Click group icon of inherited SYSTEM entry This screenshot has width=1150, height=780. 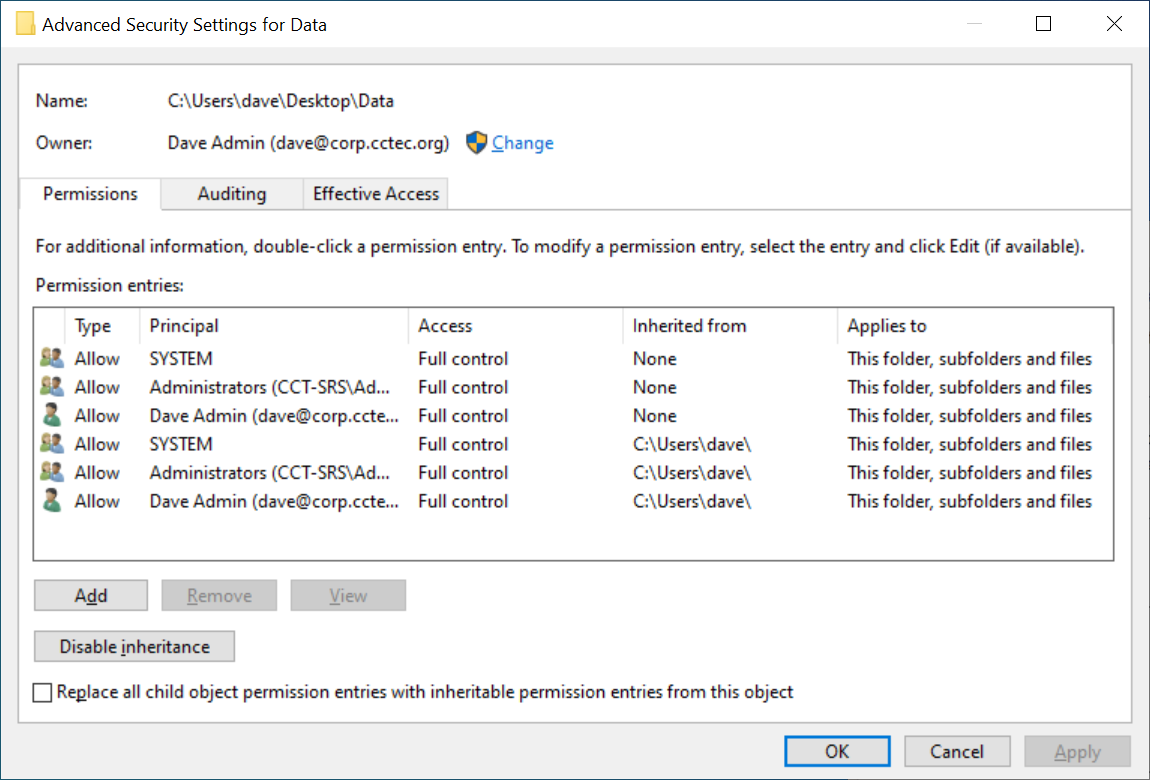tap(52, 444)
